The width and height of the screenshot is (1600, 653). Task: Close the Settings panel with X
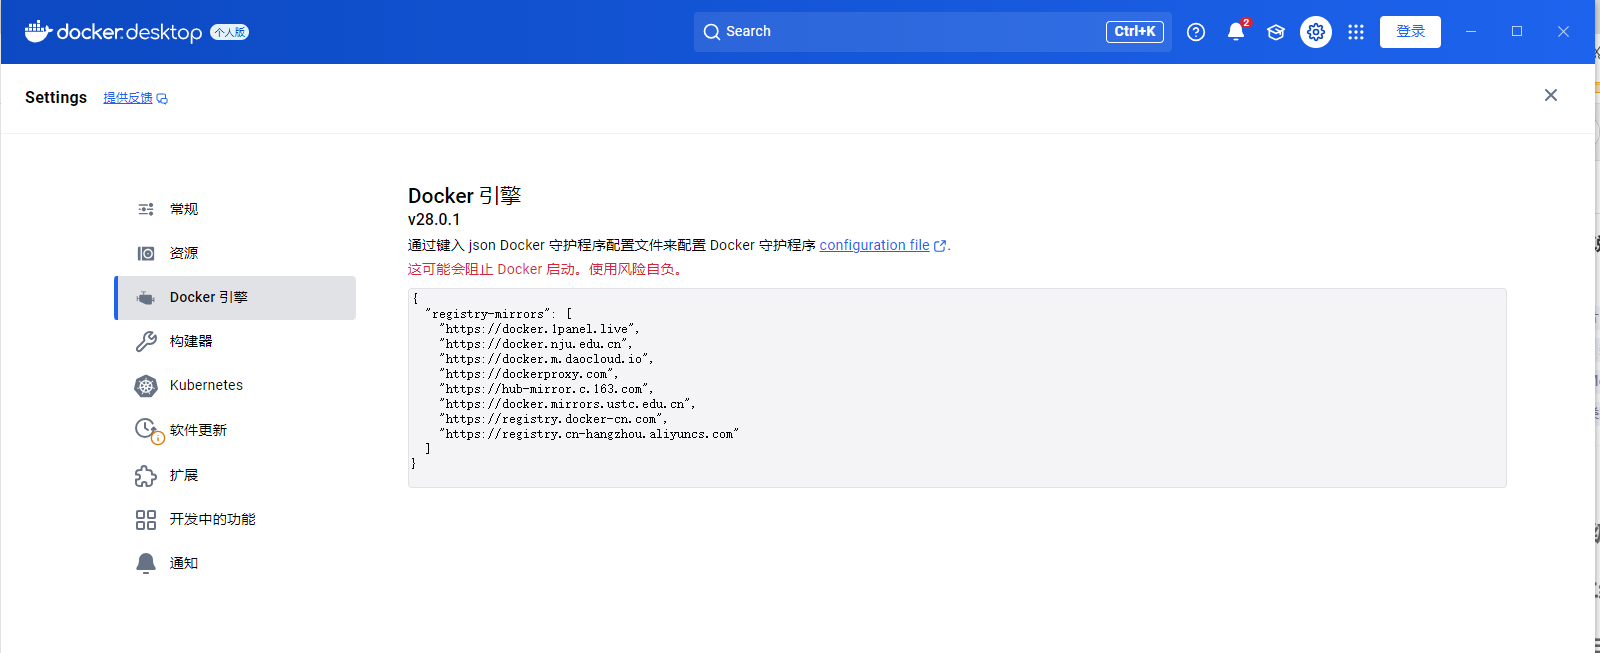point(1551,95)
